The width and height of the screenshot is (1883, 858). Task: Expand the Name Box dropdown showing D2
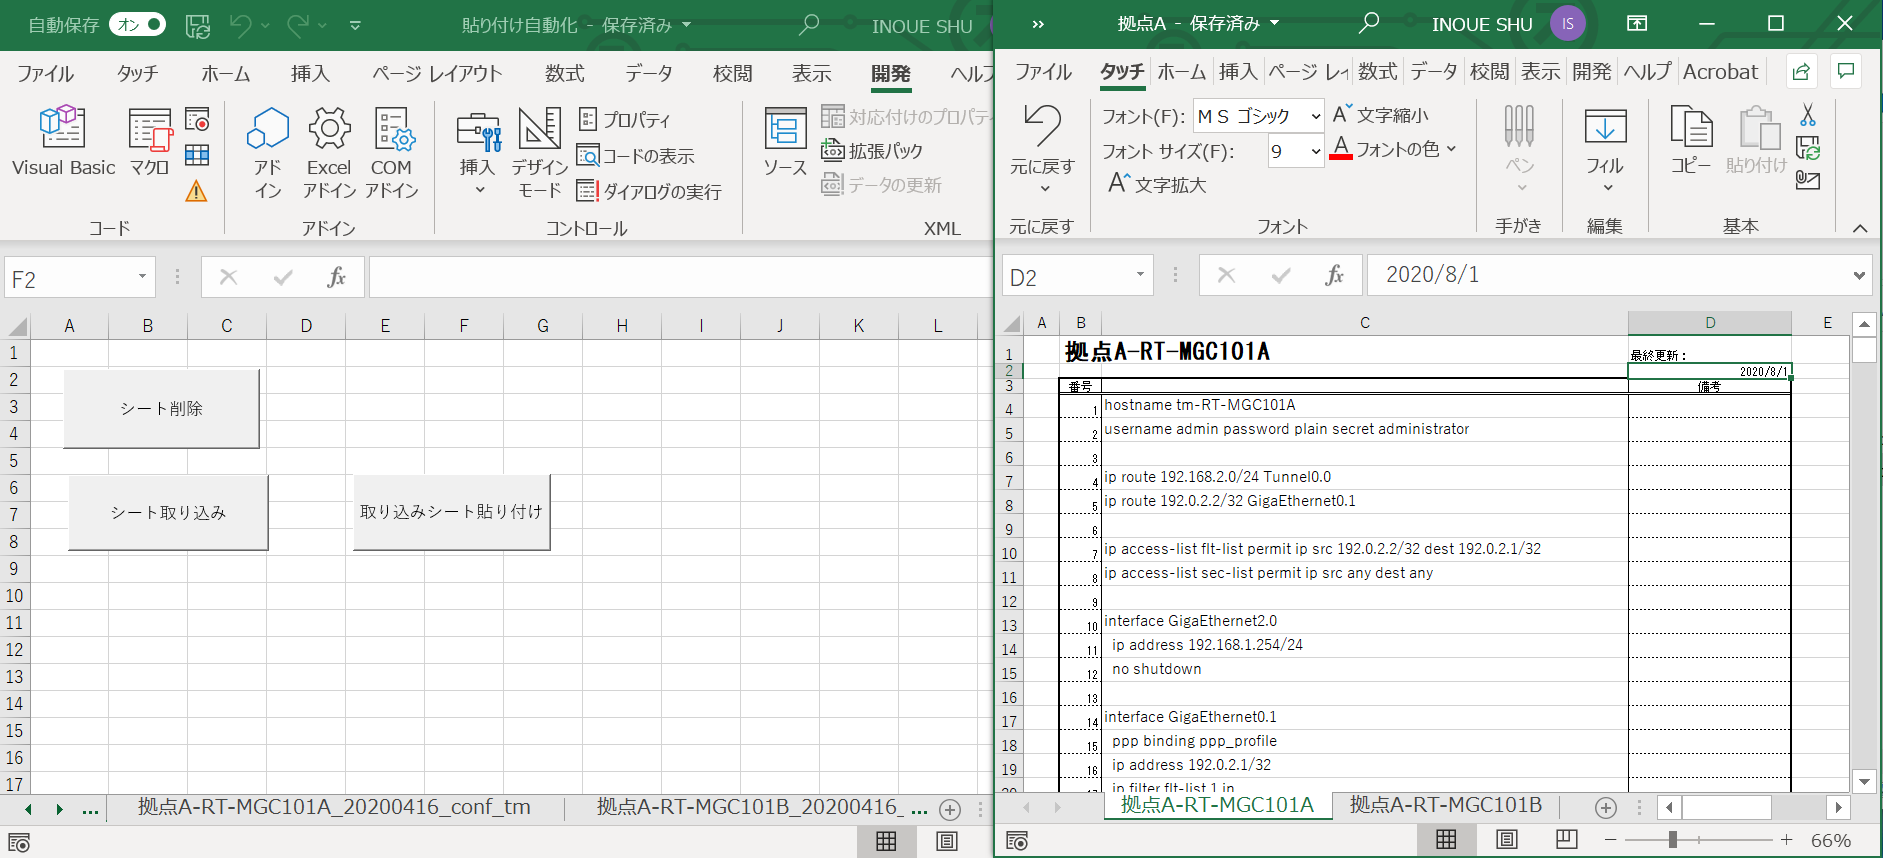coord(1140,275)
